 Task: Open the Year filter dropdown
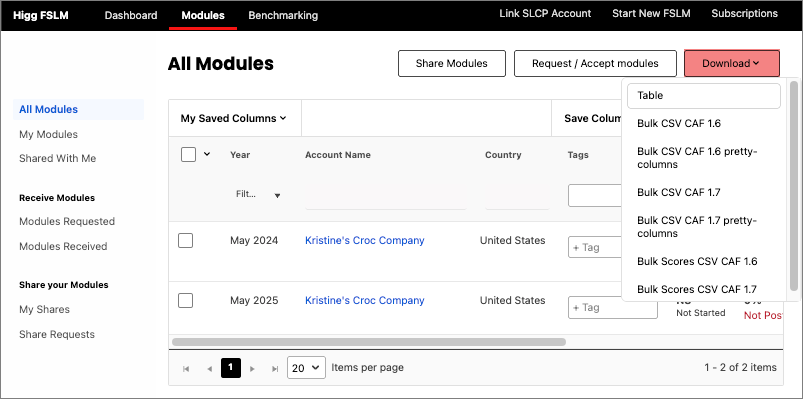tap(258, 195)
